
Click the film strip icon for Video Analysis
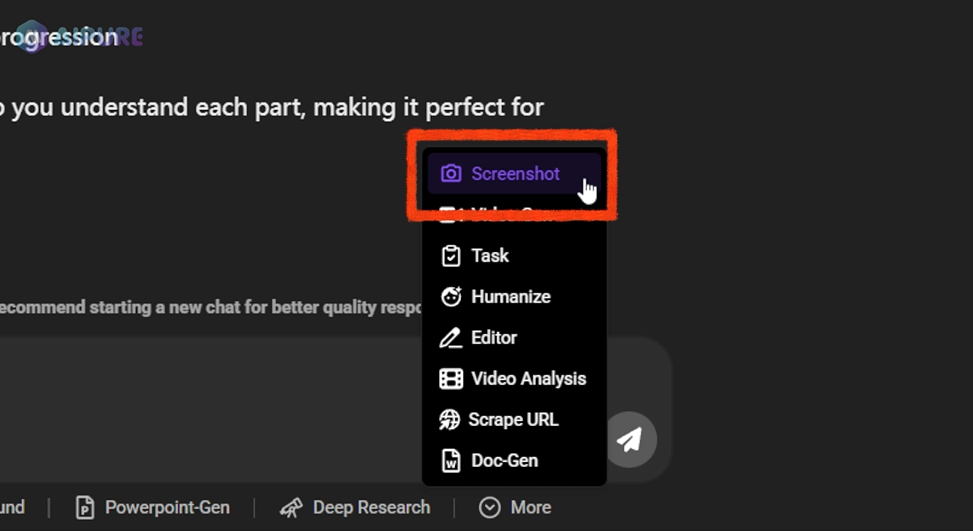[451, 378]
